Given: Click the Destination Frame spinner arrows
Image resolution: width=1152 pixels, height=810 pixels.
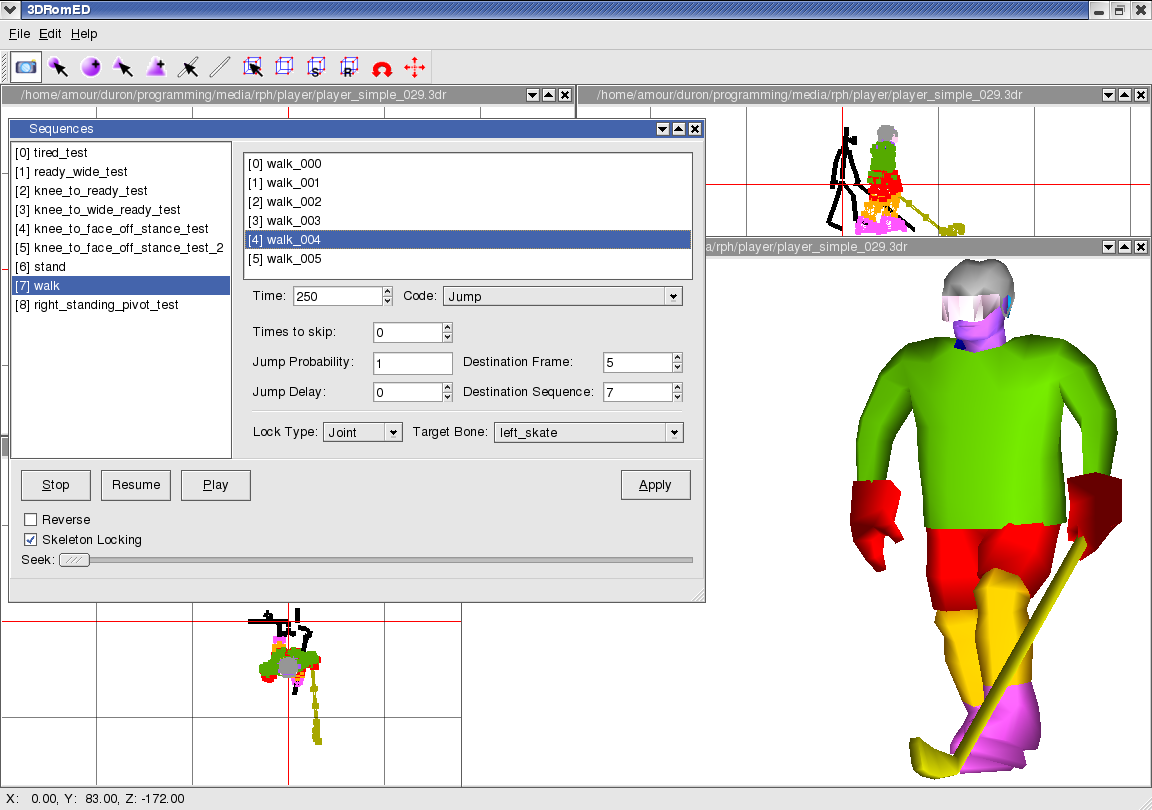Looking at the screenshot, I should (677, 362).
